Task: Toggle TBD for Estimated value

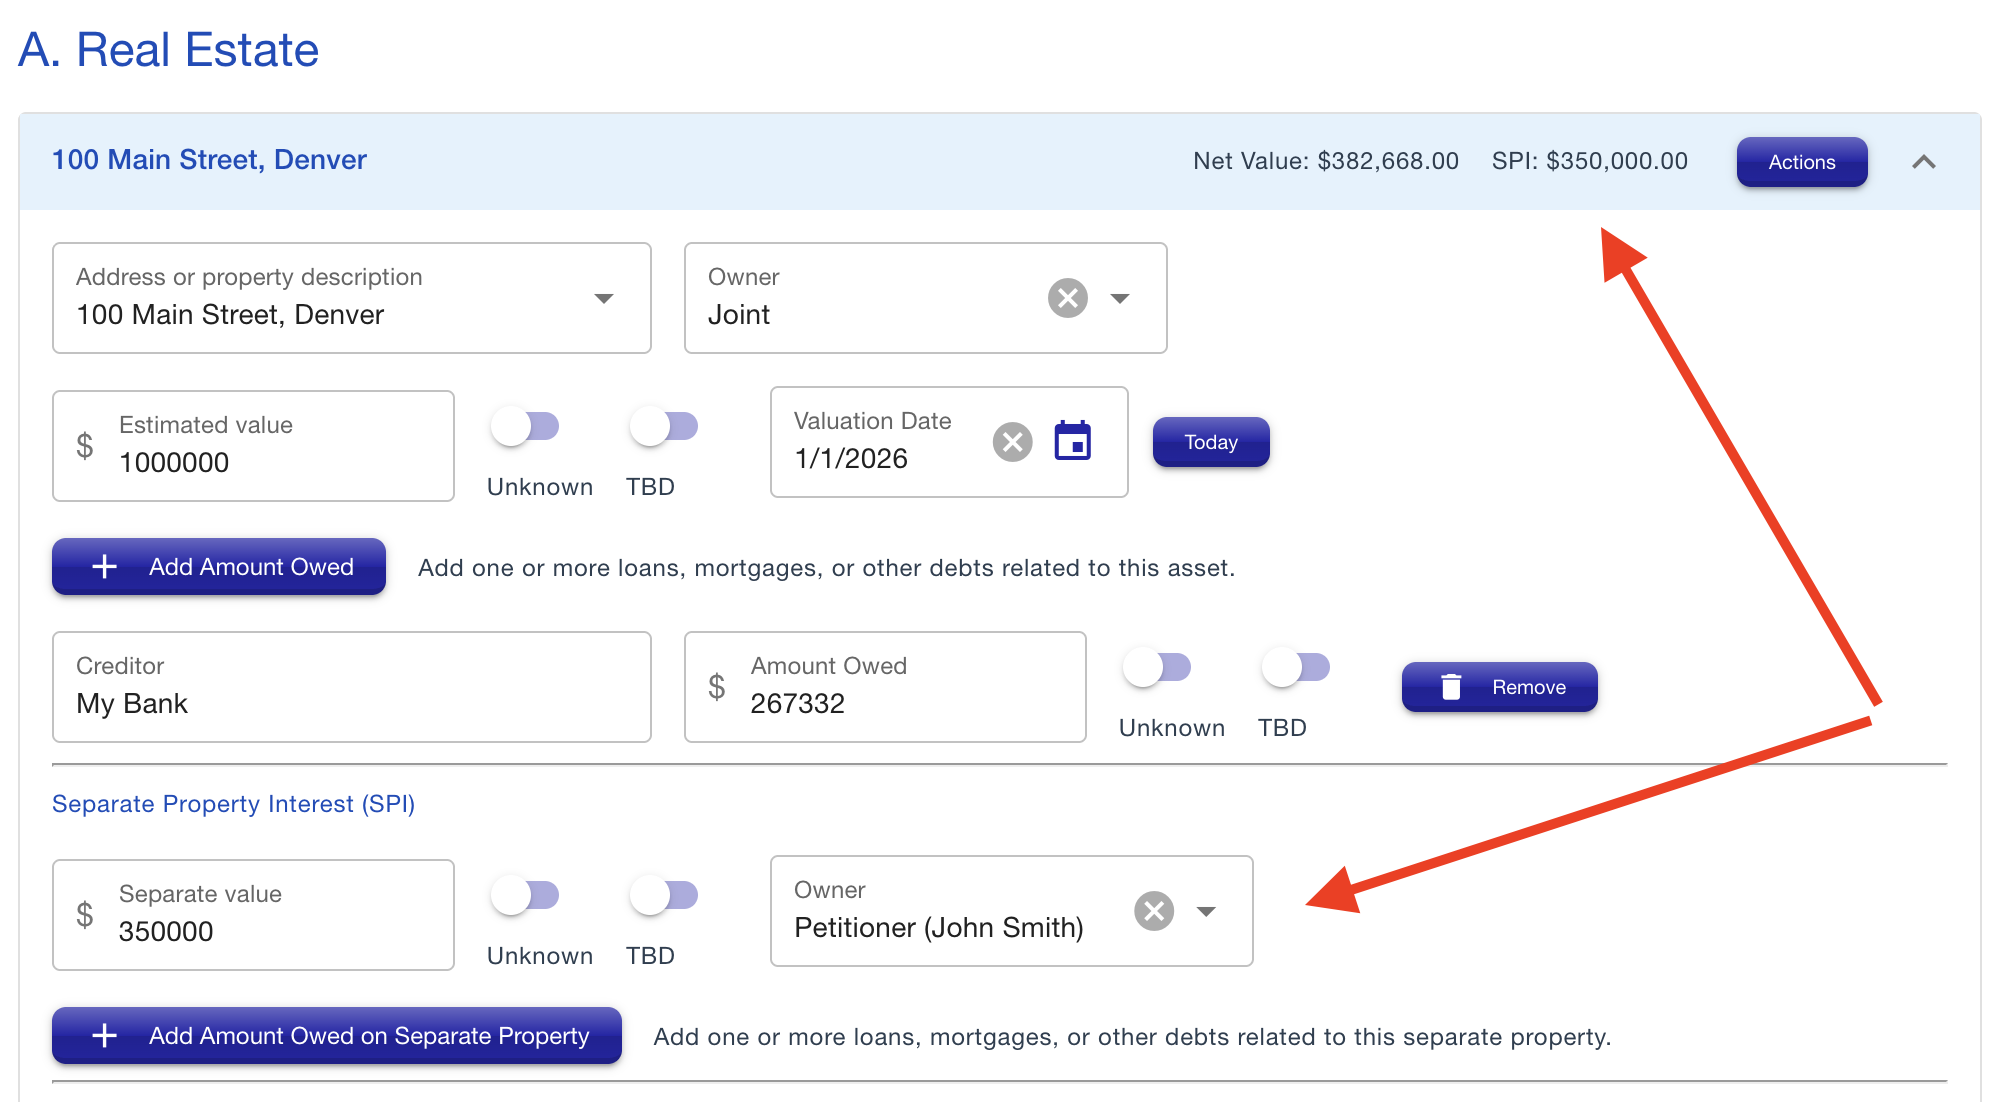Action: (664, 427)
